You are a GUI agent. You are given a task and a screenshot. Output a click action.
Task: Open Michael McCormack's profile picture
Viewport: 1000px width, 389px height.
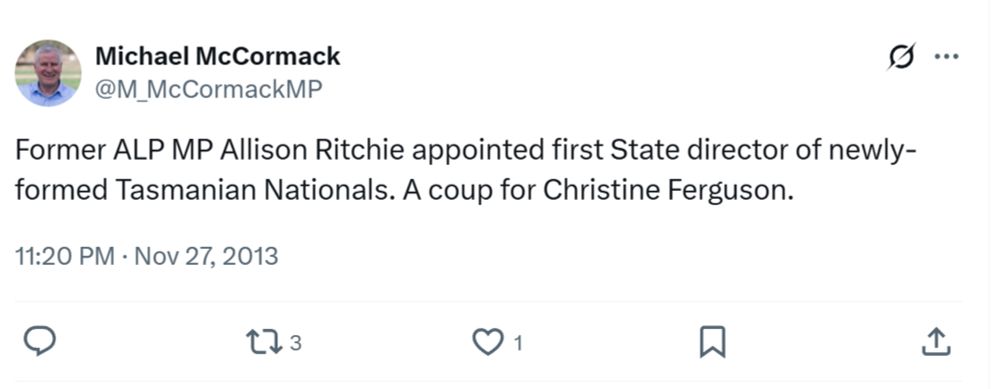48,73
